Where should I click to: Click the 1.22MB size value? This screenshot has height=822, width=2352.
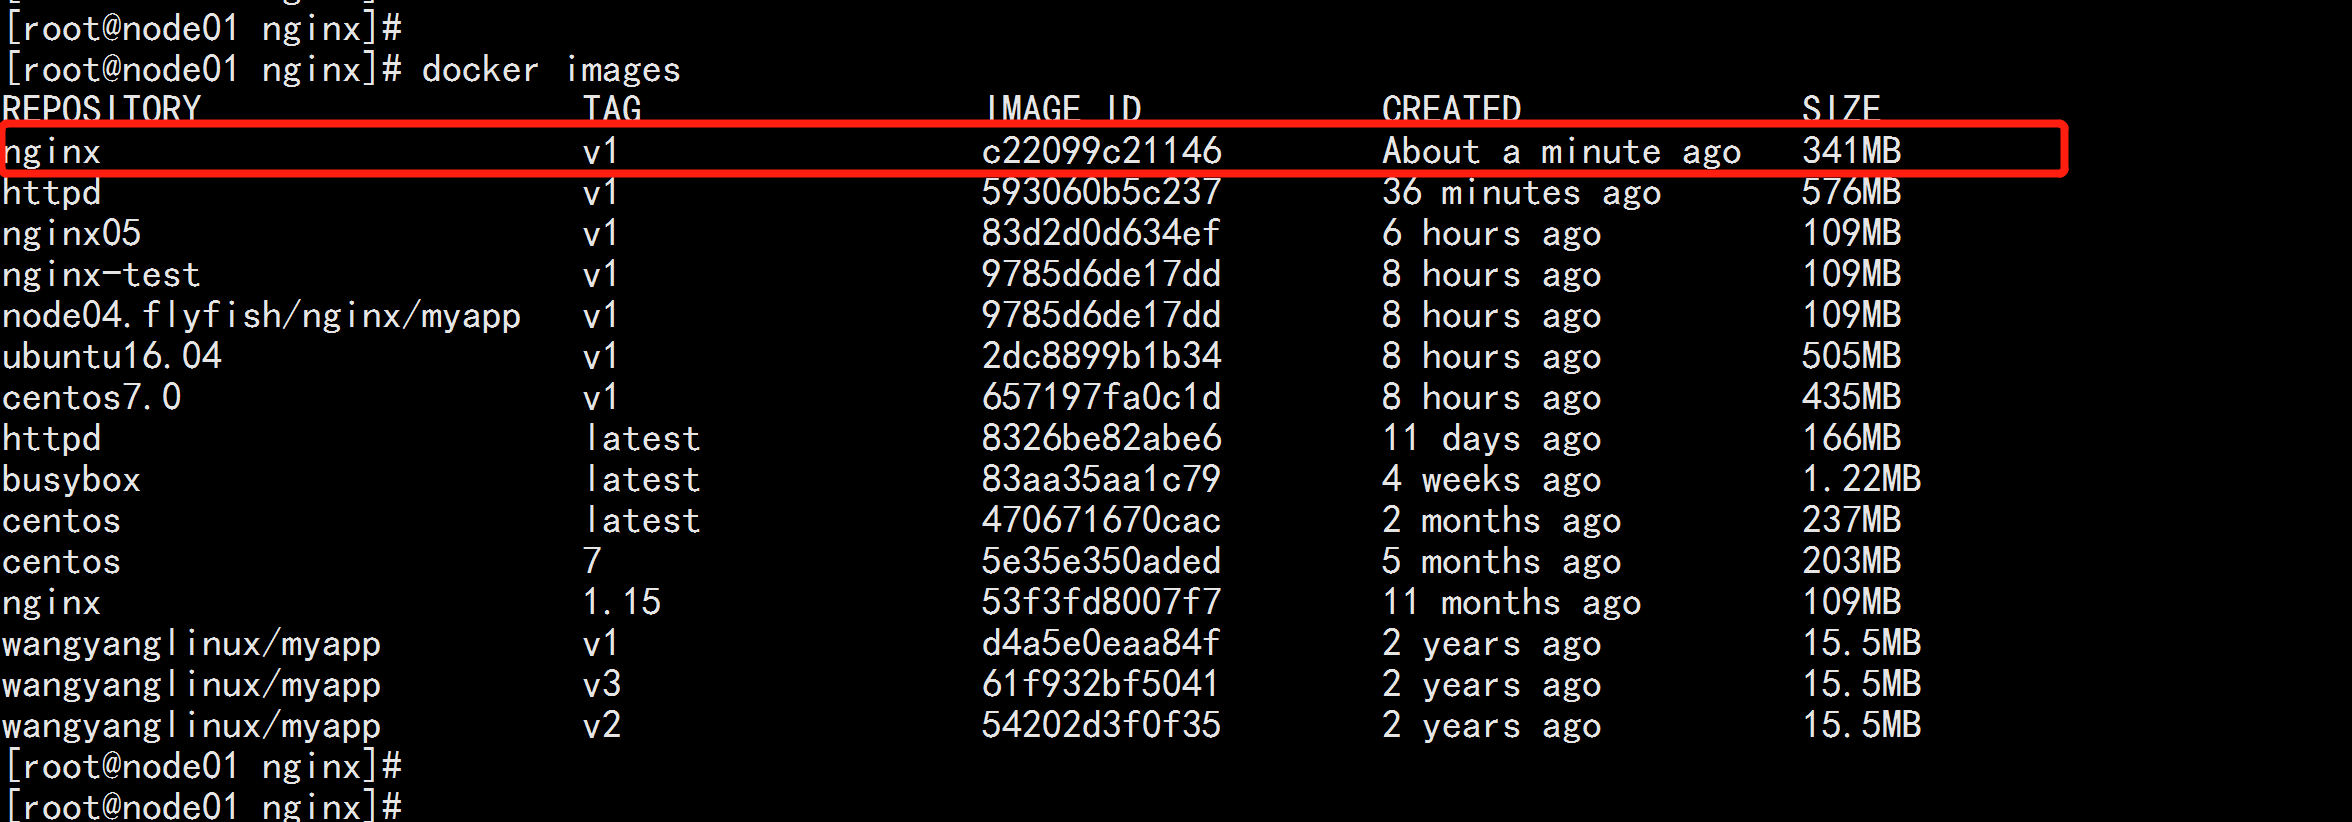(x=1862, y=479)
